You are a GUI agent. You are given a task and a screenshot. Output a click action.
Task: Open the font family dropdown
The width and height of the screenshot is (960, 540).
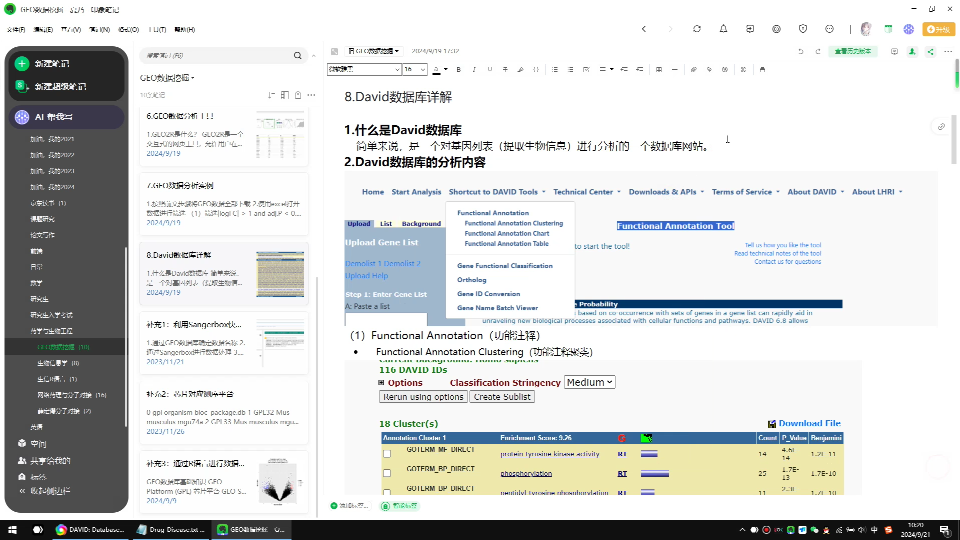point(364,70)
